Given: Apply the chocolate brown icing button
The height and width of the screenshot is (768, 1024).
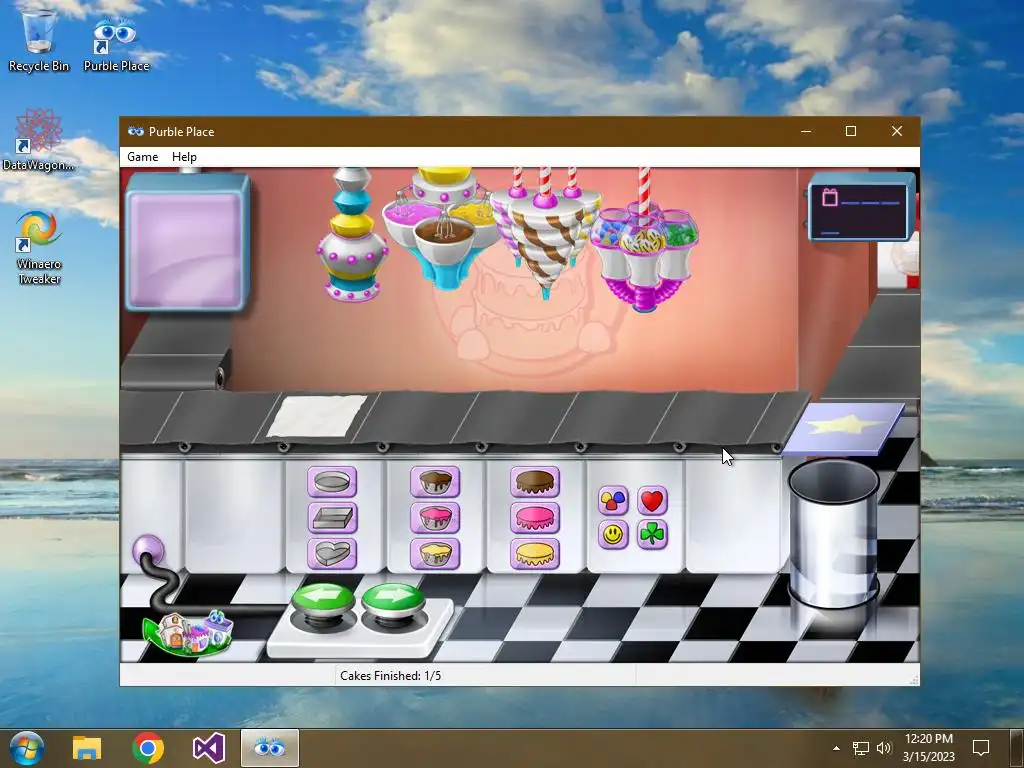Looking at the screenshot, I should [535, 482].
